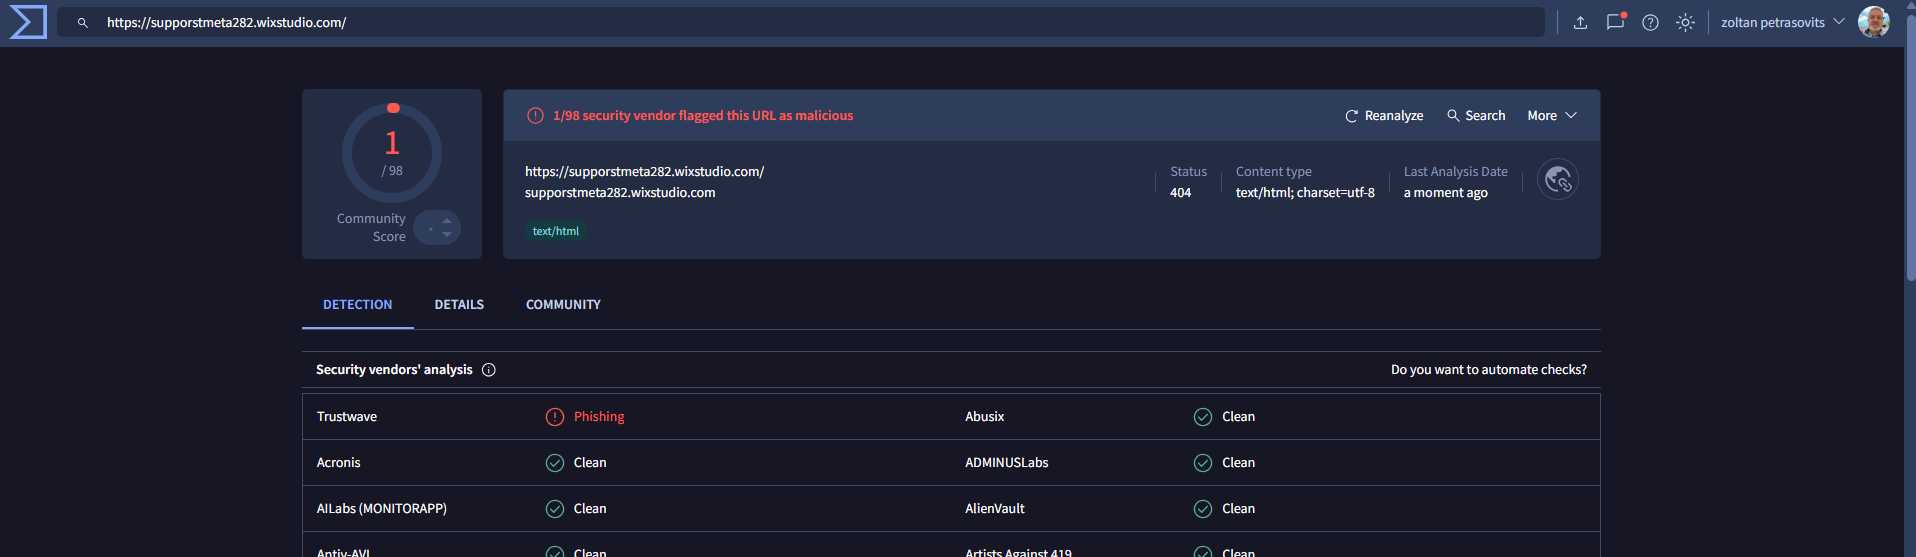This screenshot has width=1916, height=557.
Task: Select the ADMINUSLabs vendor name
Action: pos(1007,463)
